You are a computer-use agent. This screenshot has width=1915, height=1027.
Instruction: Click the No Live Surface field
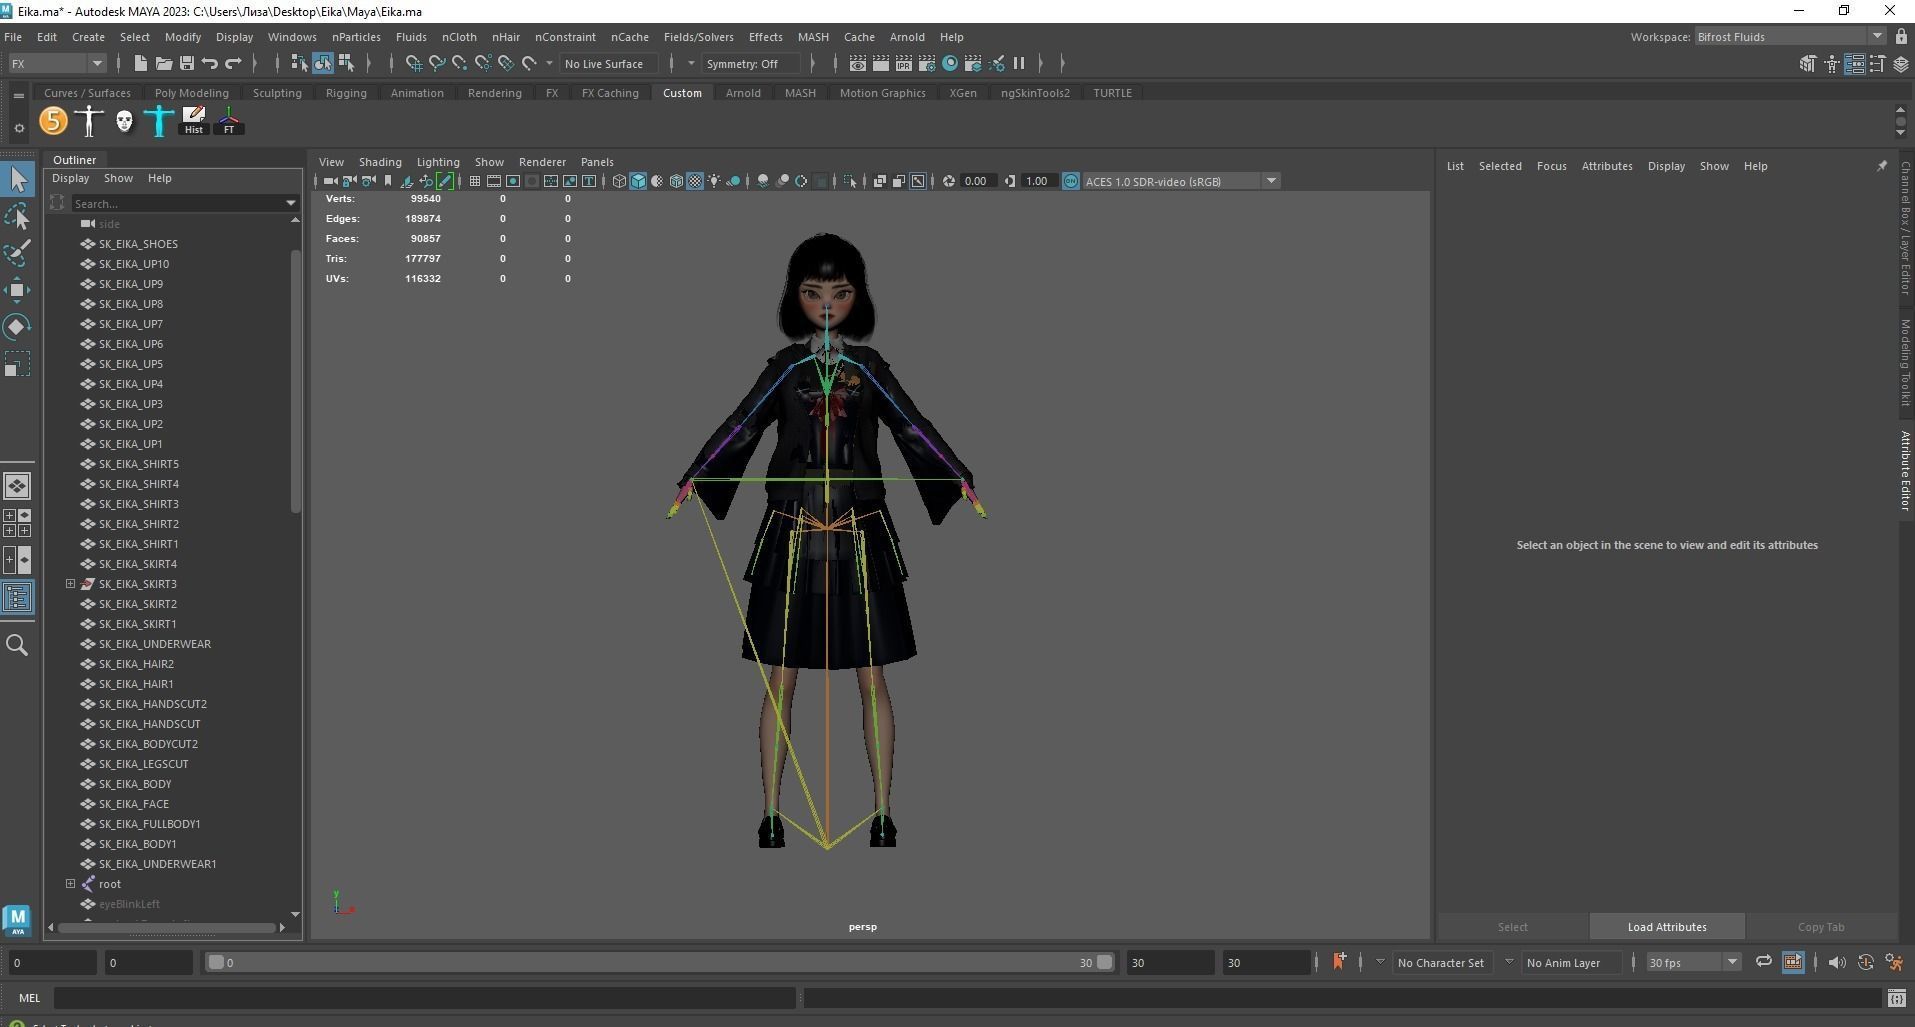click(x=608, y=63)
